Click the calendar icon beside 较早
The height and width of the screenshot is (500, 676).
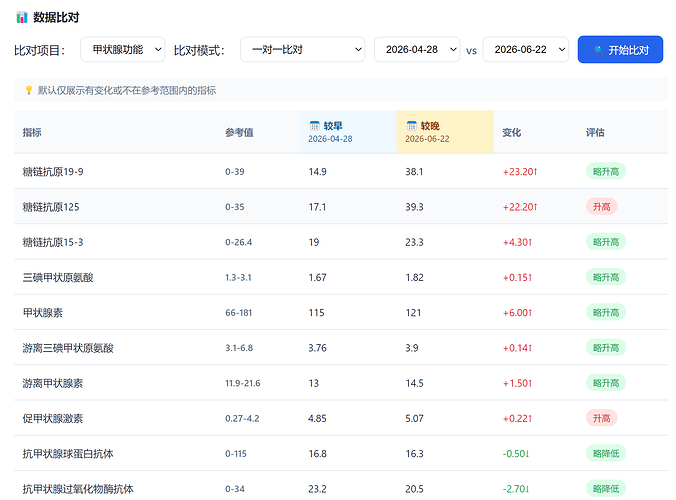(314, 125)
